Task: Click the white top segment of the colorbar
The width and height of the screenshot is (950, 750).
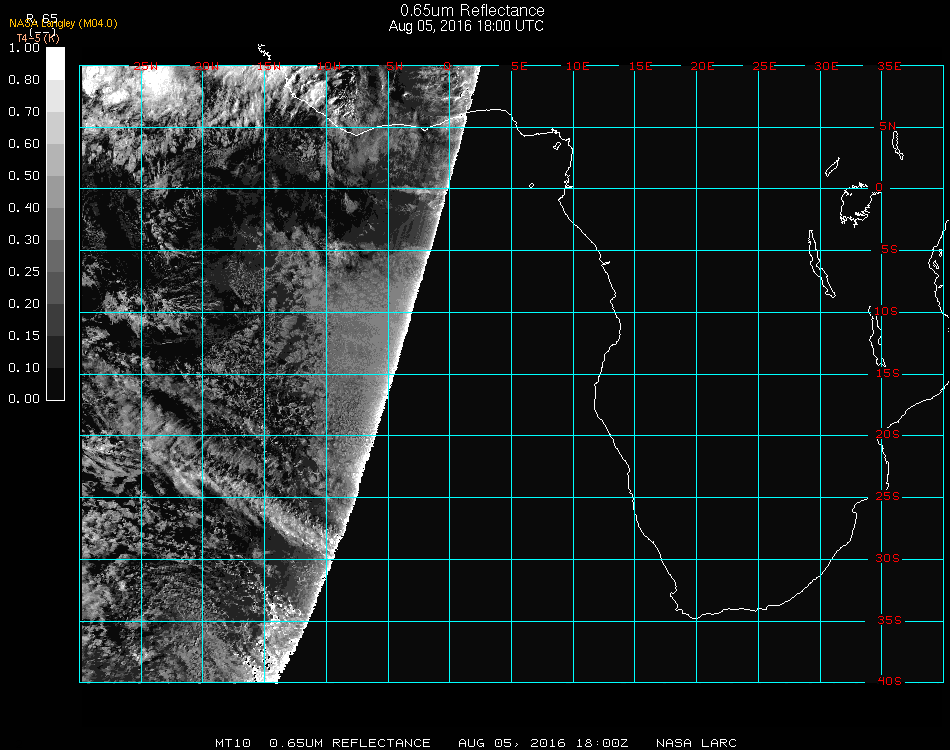Action: click(55, 64)
